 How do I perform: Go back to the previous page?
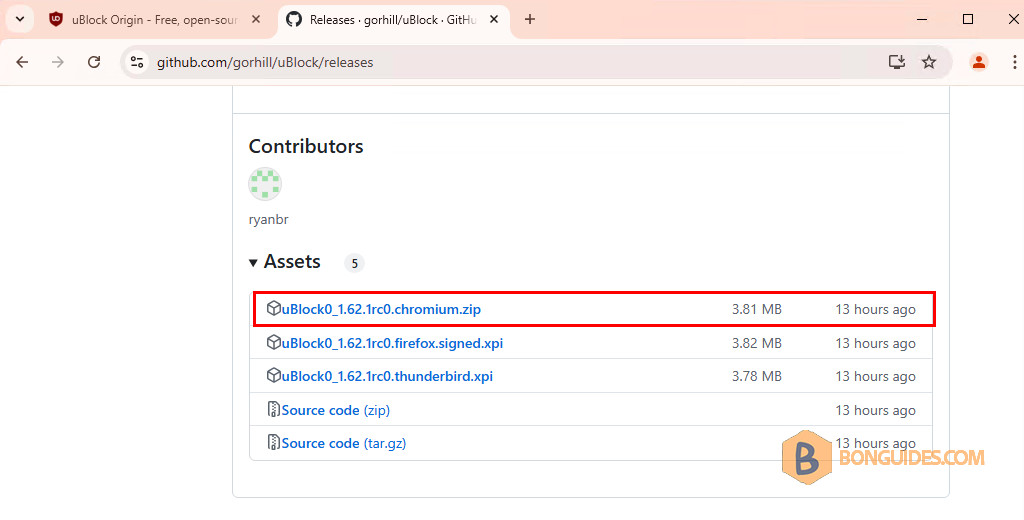(22, 62)
